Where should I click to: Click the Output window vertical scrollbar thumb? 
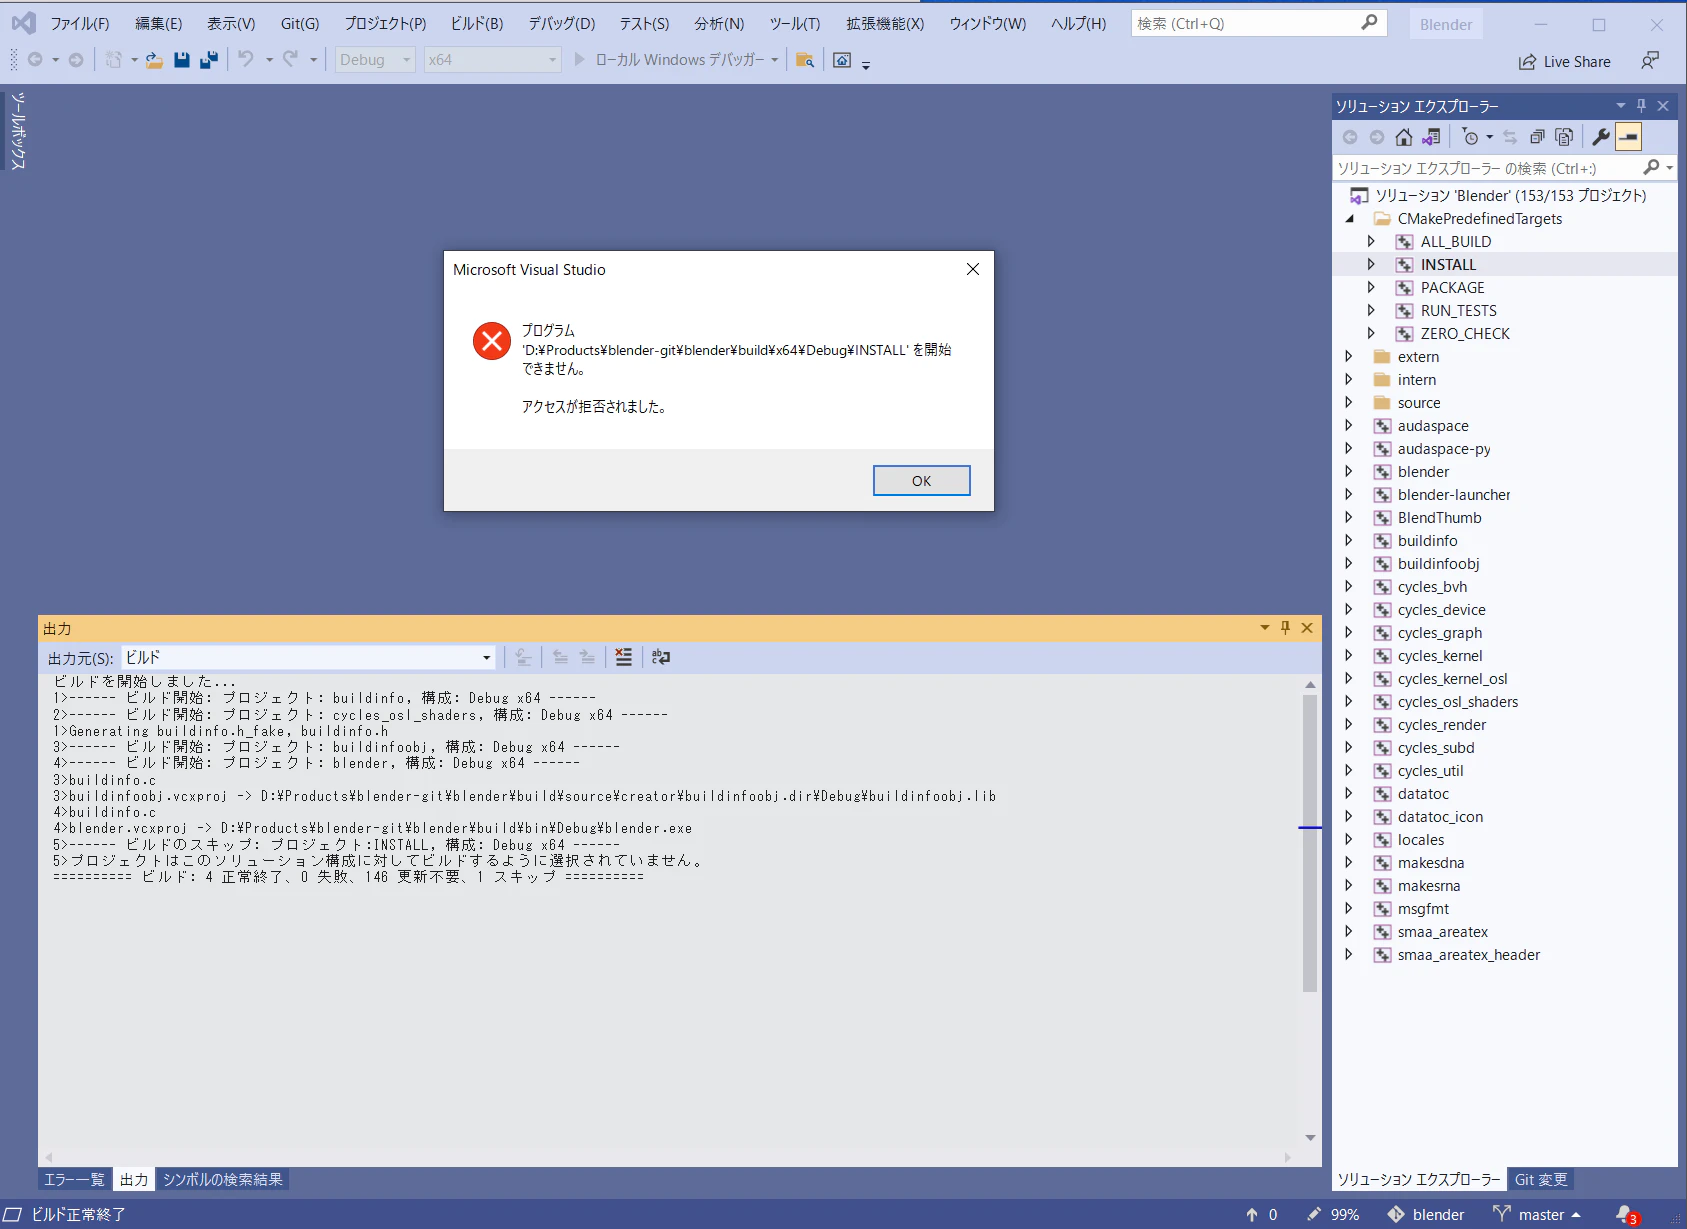click(1310, 843)
